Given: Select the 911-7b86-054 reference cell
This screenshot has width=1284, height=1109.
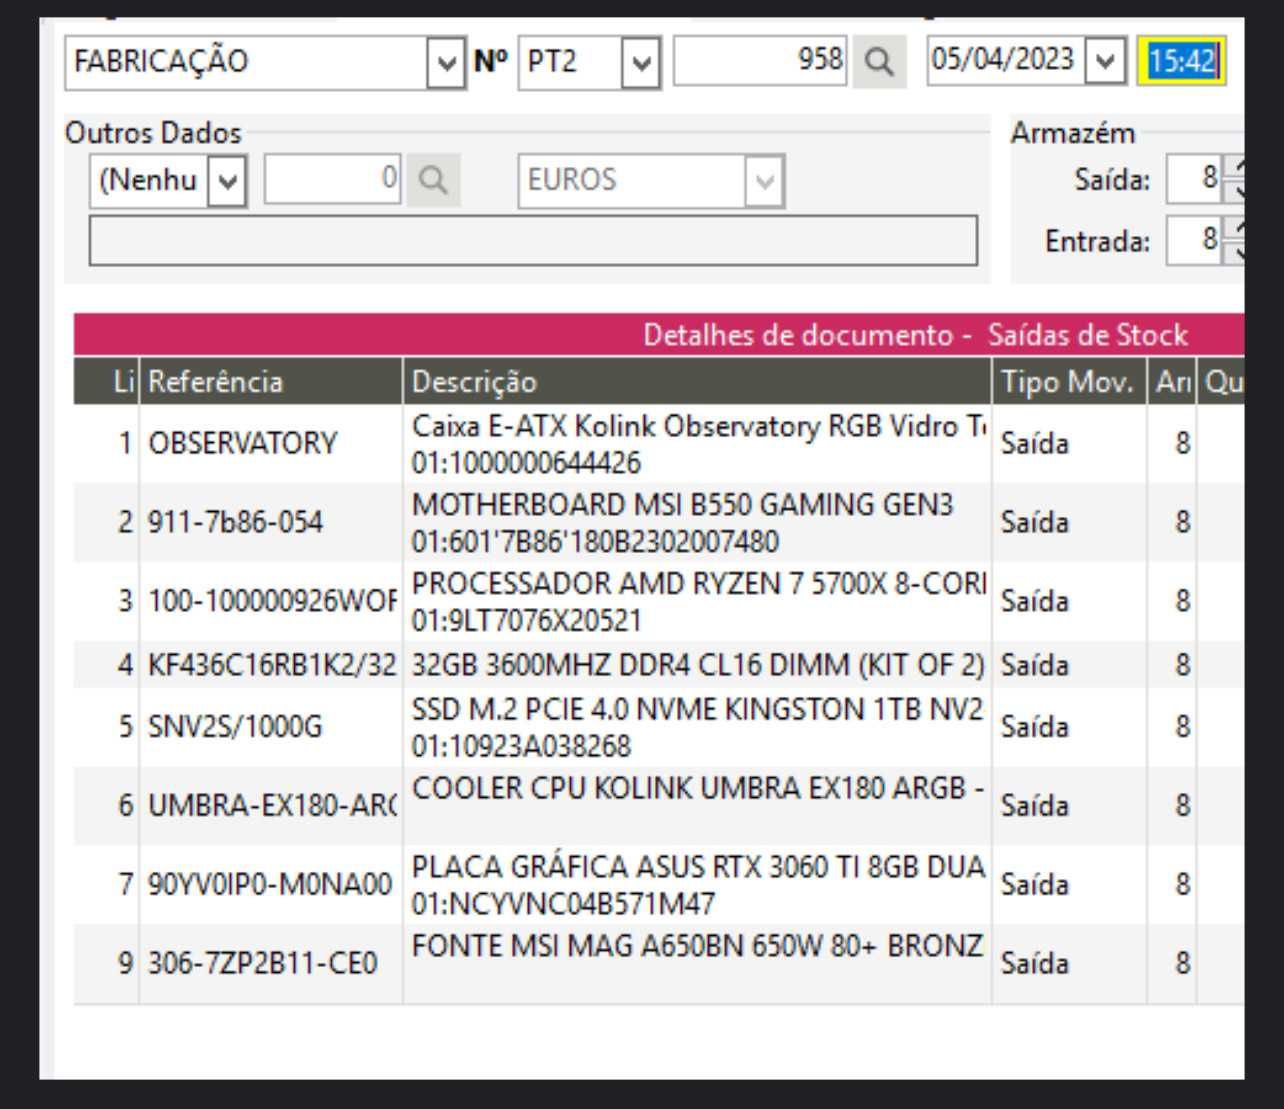Looking at the screenshot, I should point(271,522).
